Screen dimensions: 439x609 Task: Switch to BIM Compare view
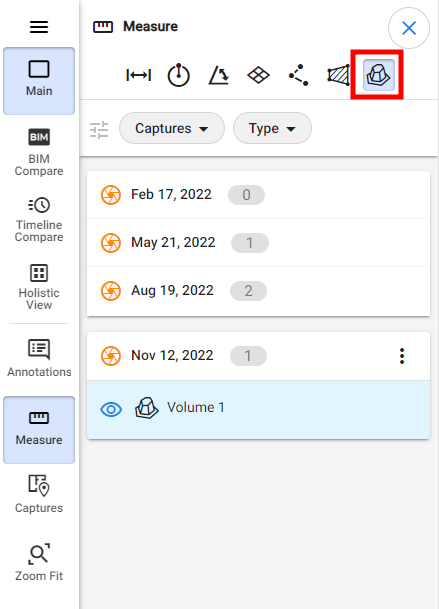[39, 152]
